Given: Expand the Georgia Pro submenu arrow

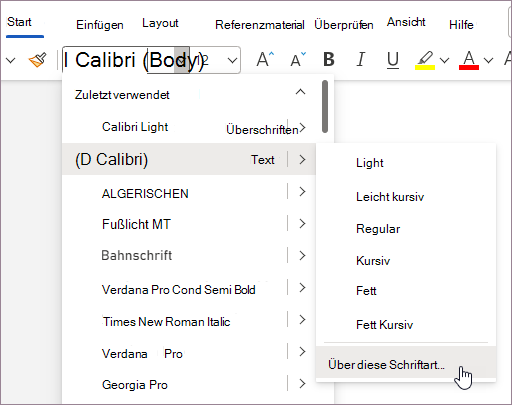Looking at the screenshot, I should pyautogui.click(x=302, y=384).
